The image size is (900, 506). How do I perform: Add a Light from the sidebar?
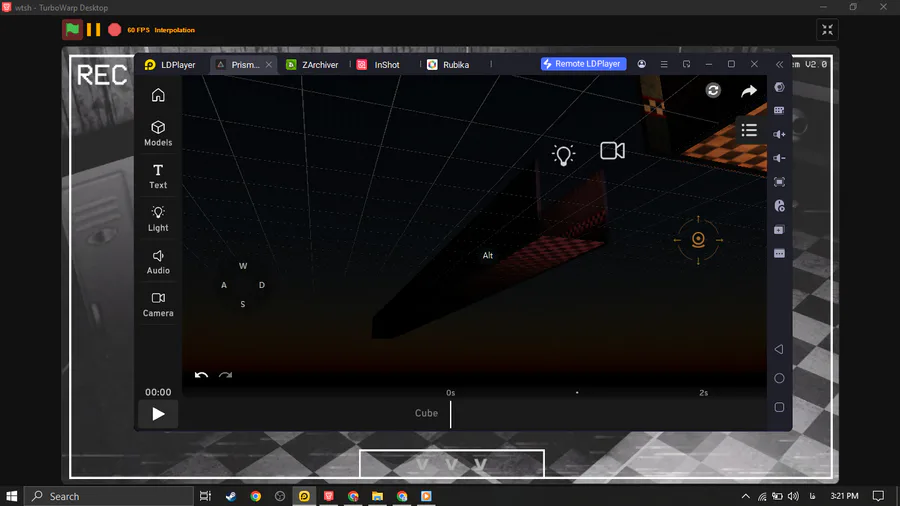pyautogui.click(x=158, y=219)
